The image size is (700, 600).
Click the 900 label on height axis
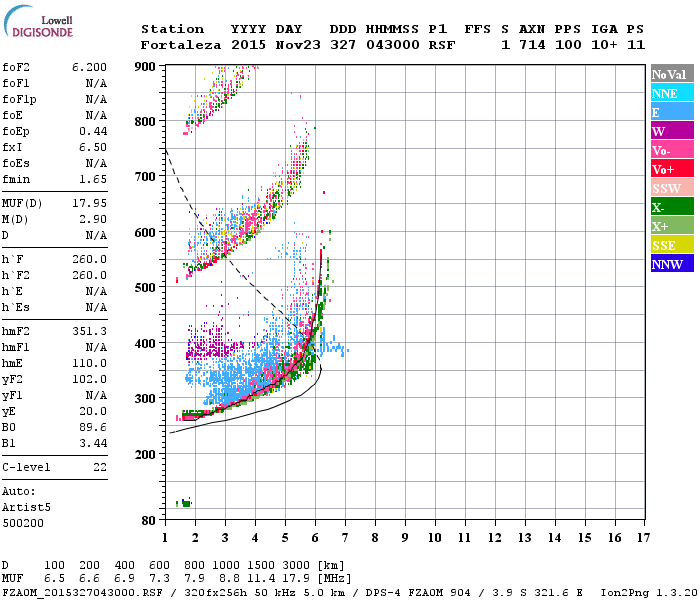point(145,67)
